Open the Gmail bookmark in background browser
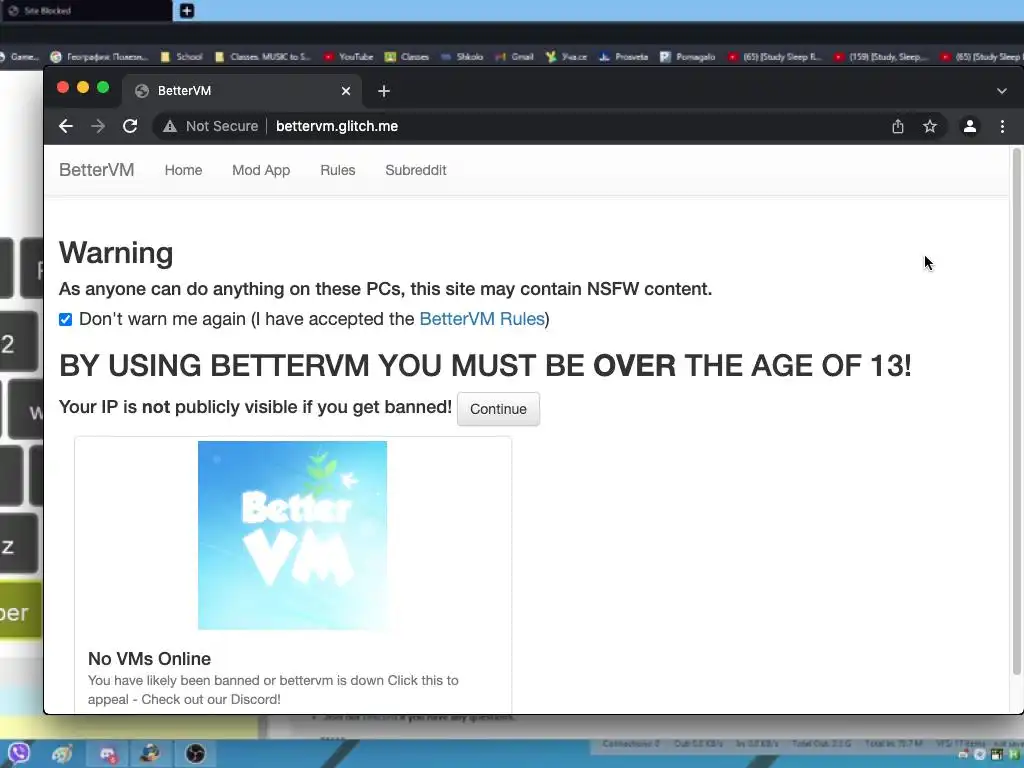The height and width of the screenshot is (768, 1024). pos(515,57)
